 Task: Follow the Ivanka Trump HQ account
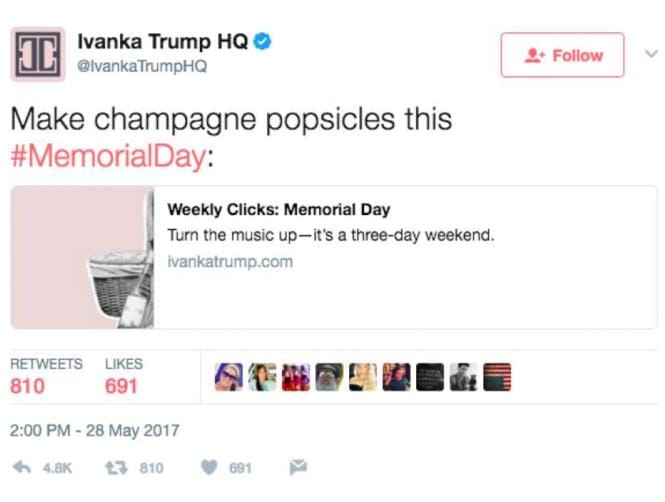click(x=562, y=55)
